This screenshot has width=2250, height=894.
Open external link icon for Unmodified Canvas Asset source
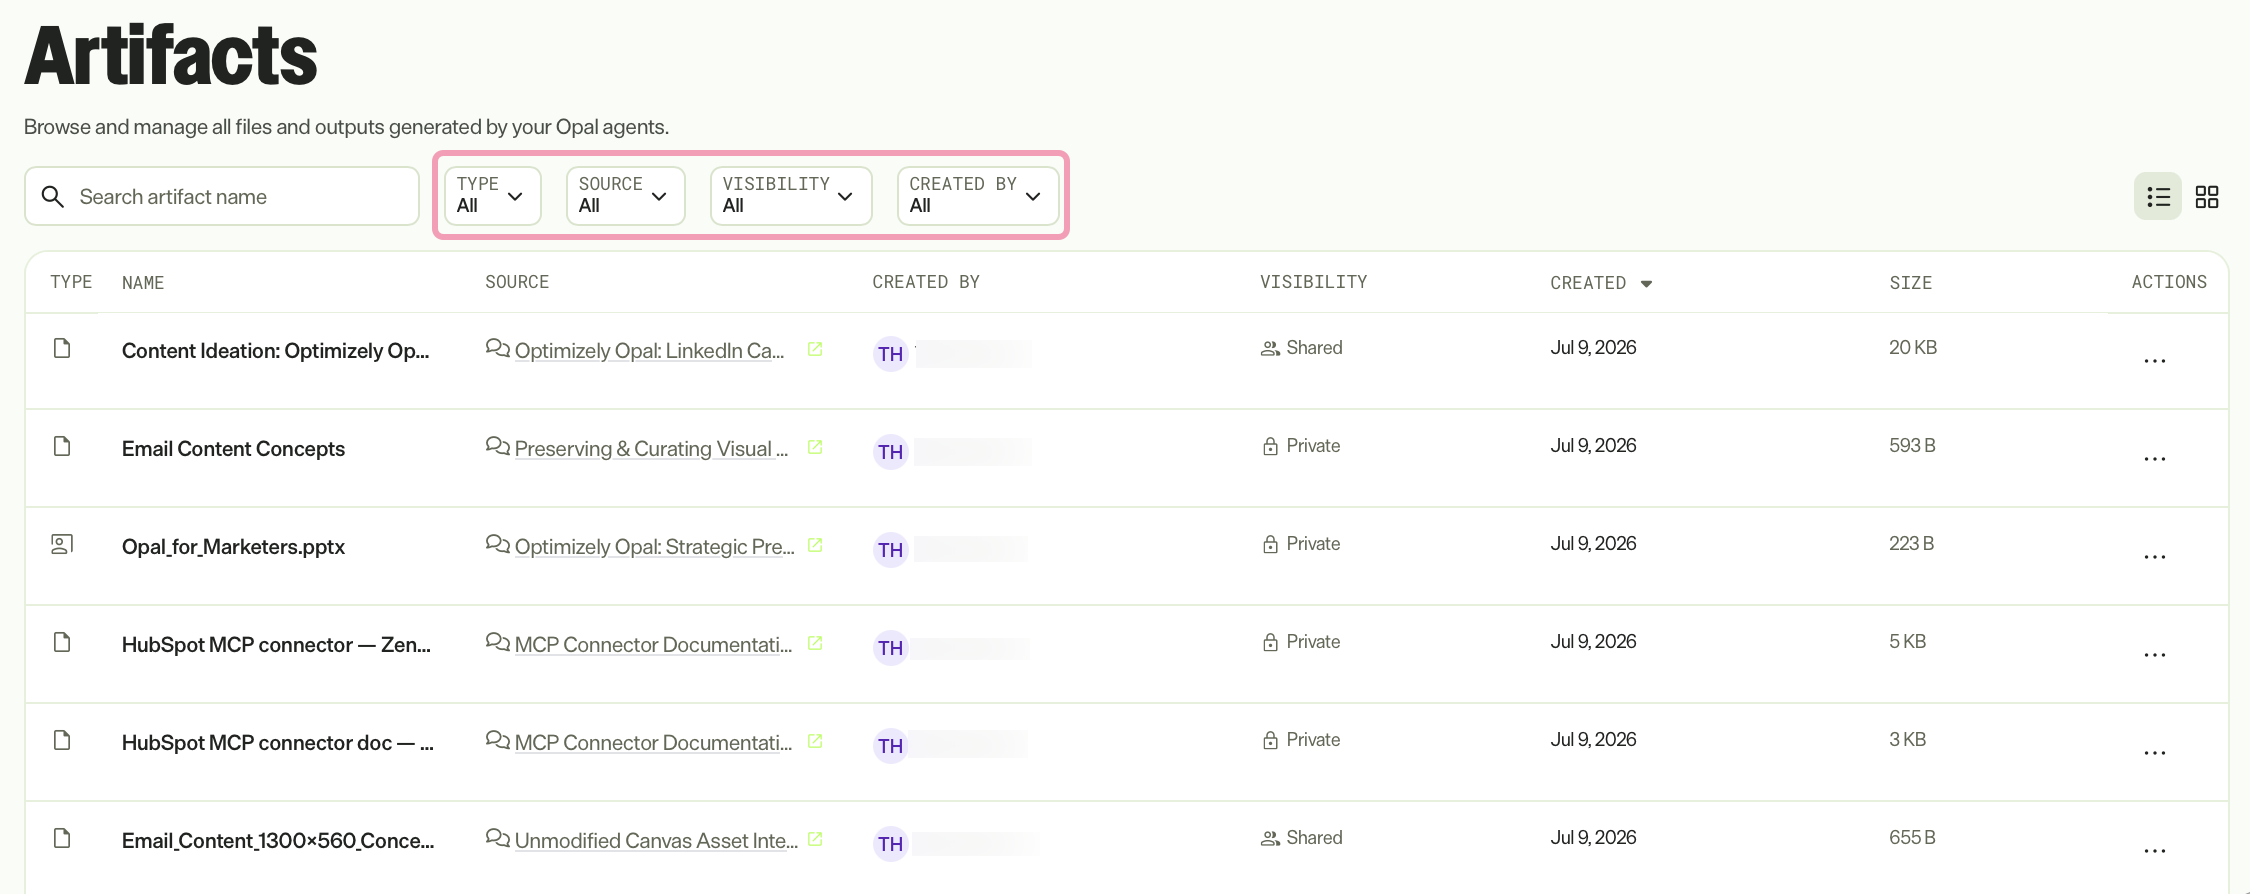tap(815, 839)
